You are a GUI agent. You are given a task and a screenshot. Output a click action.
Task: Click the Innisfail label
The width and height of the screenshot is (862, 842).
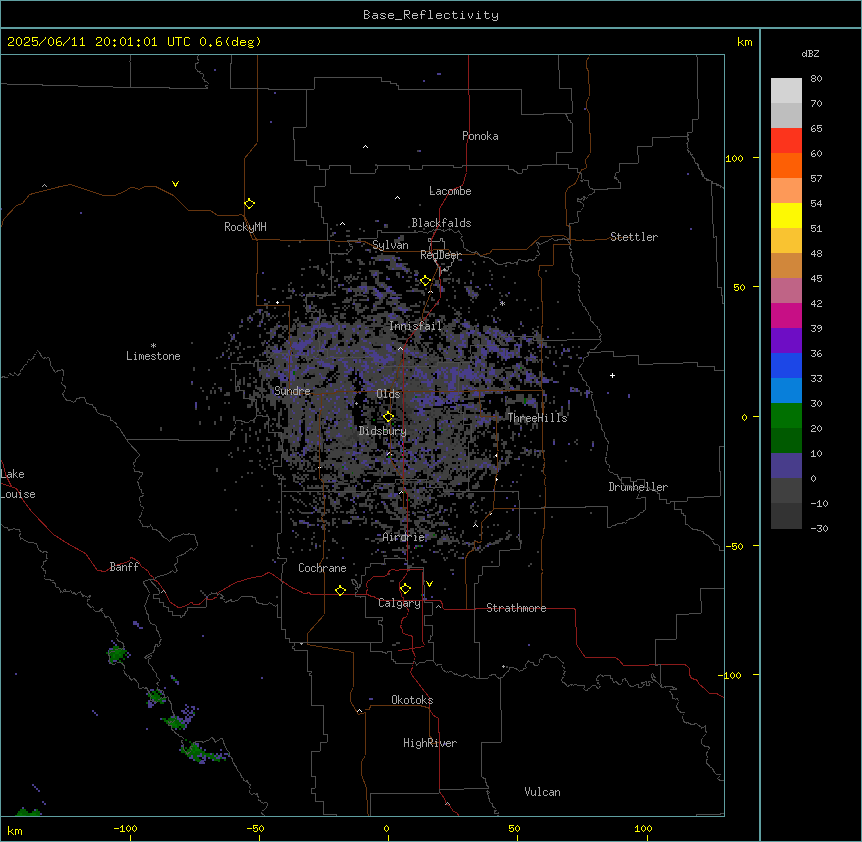[x=415, y=326]
